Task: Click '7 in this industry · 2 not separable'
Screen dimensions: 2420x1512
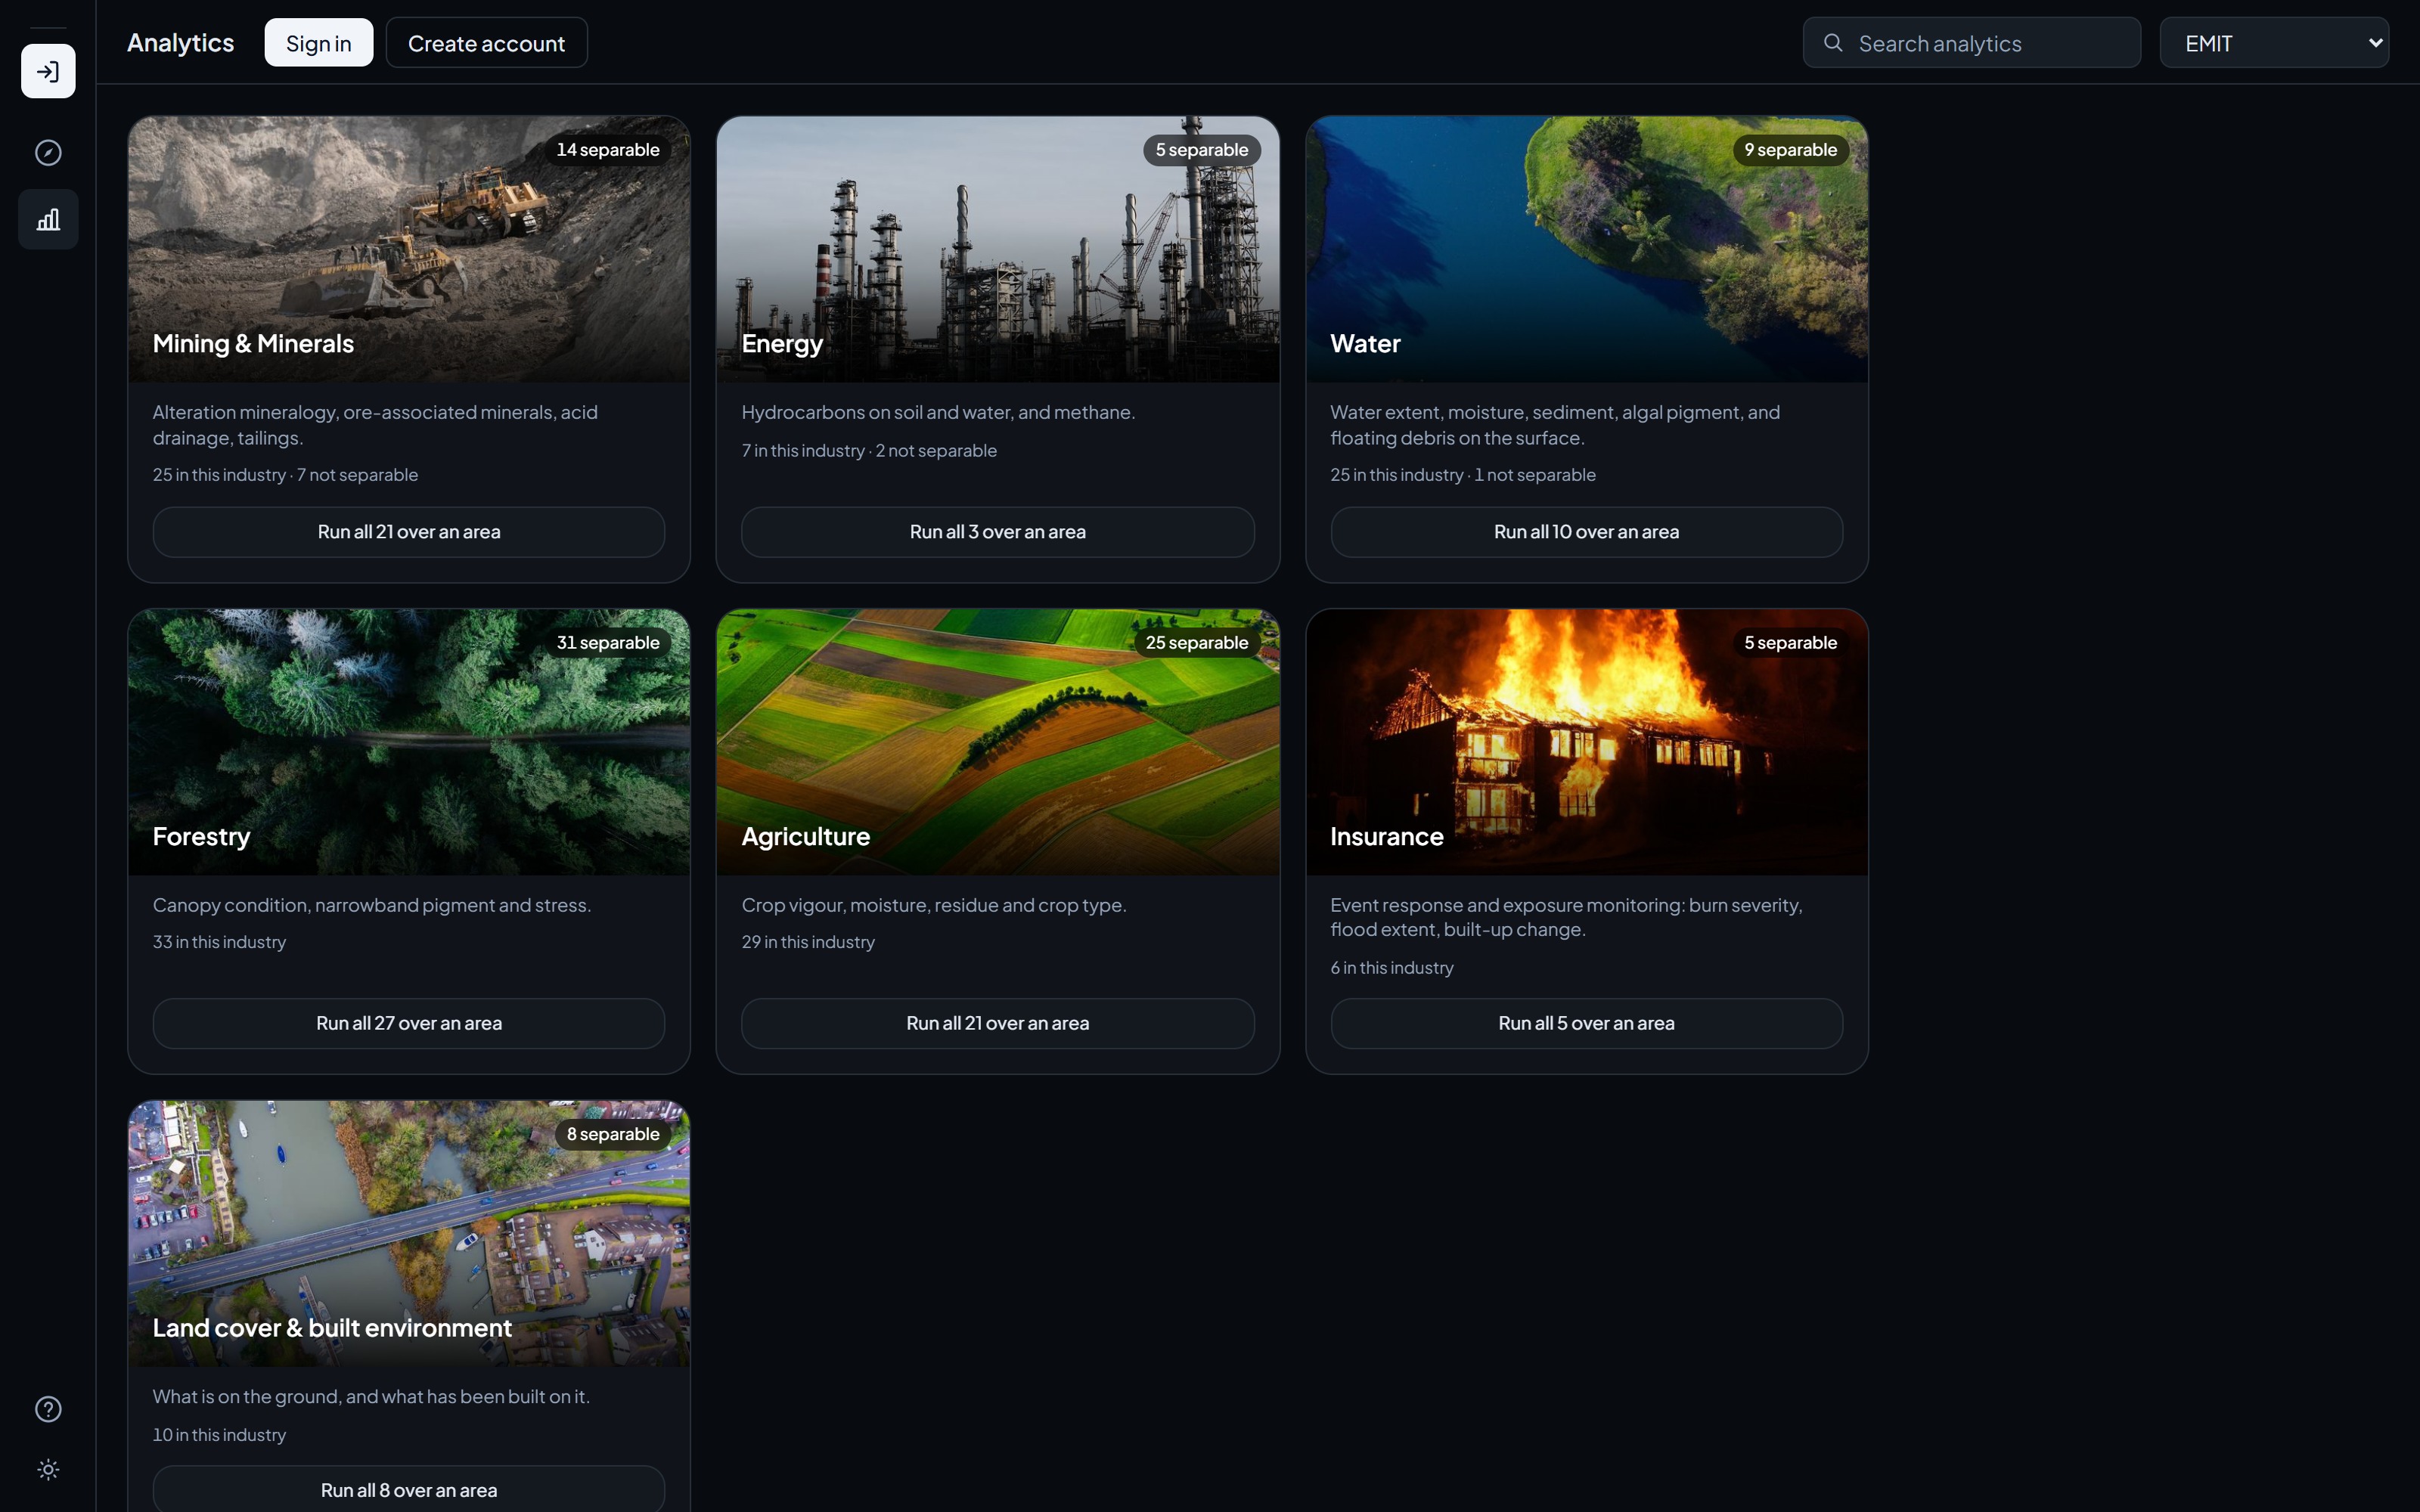Action: click(869, 451)
